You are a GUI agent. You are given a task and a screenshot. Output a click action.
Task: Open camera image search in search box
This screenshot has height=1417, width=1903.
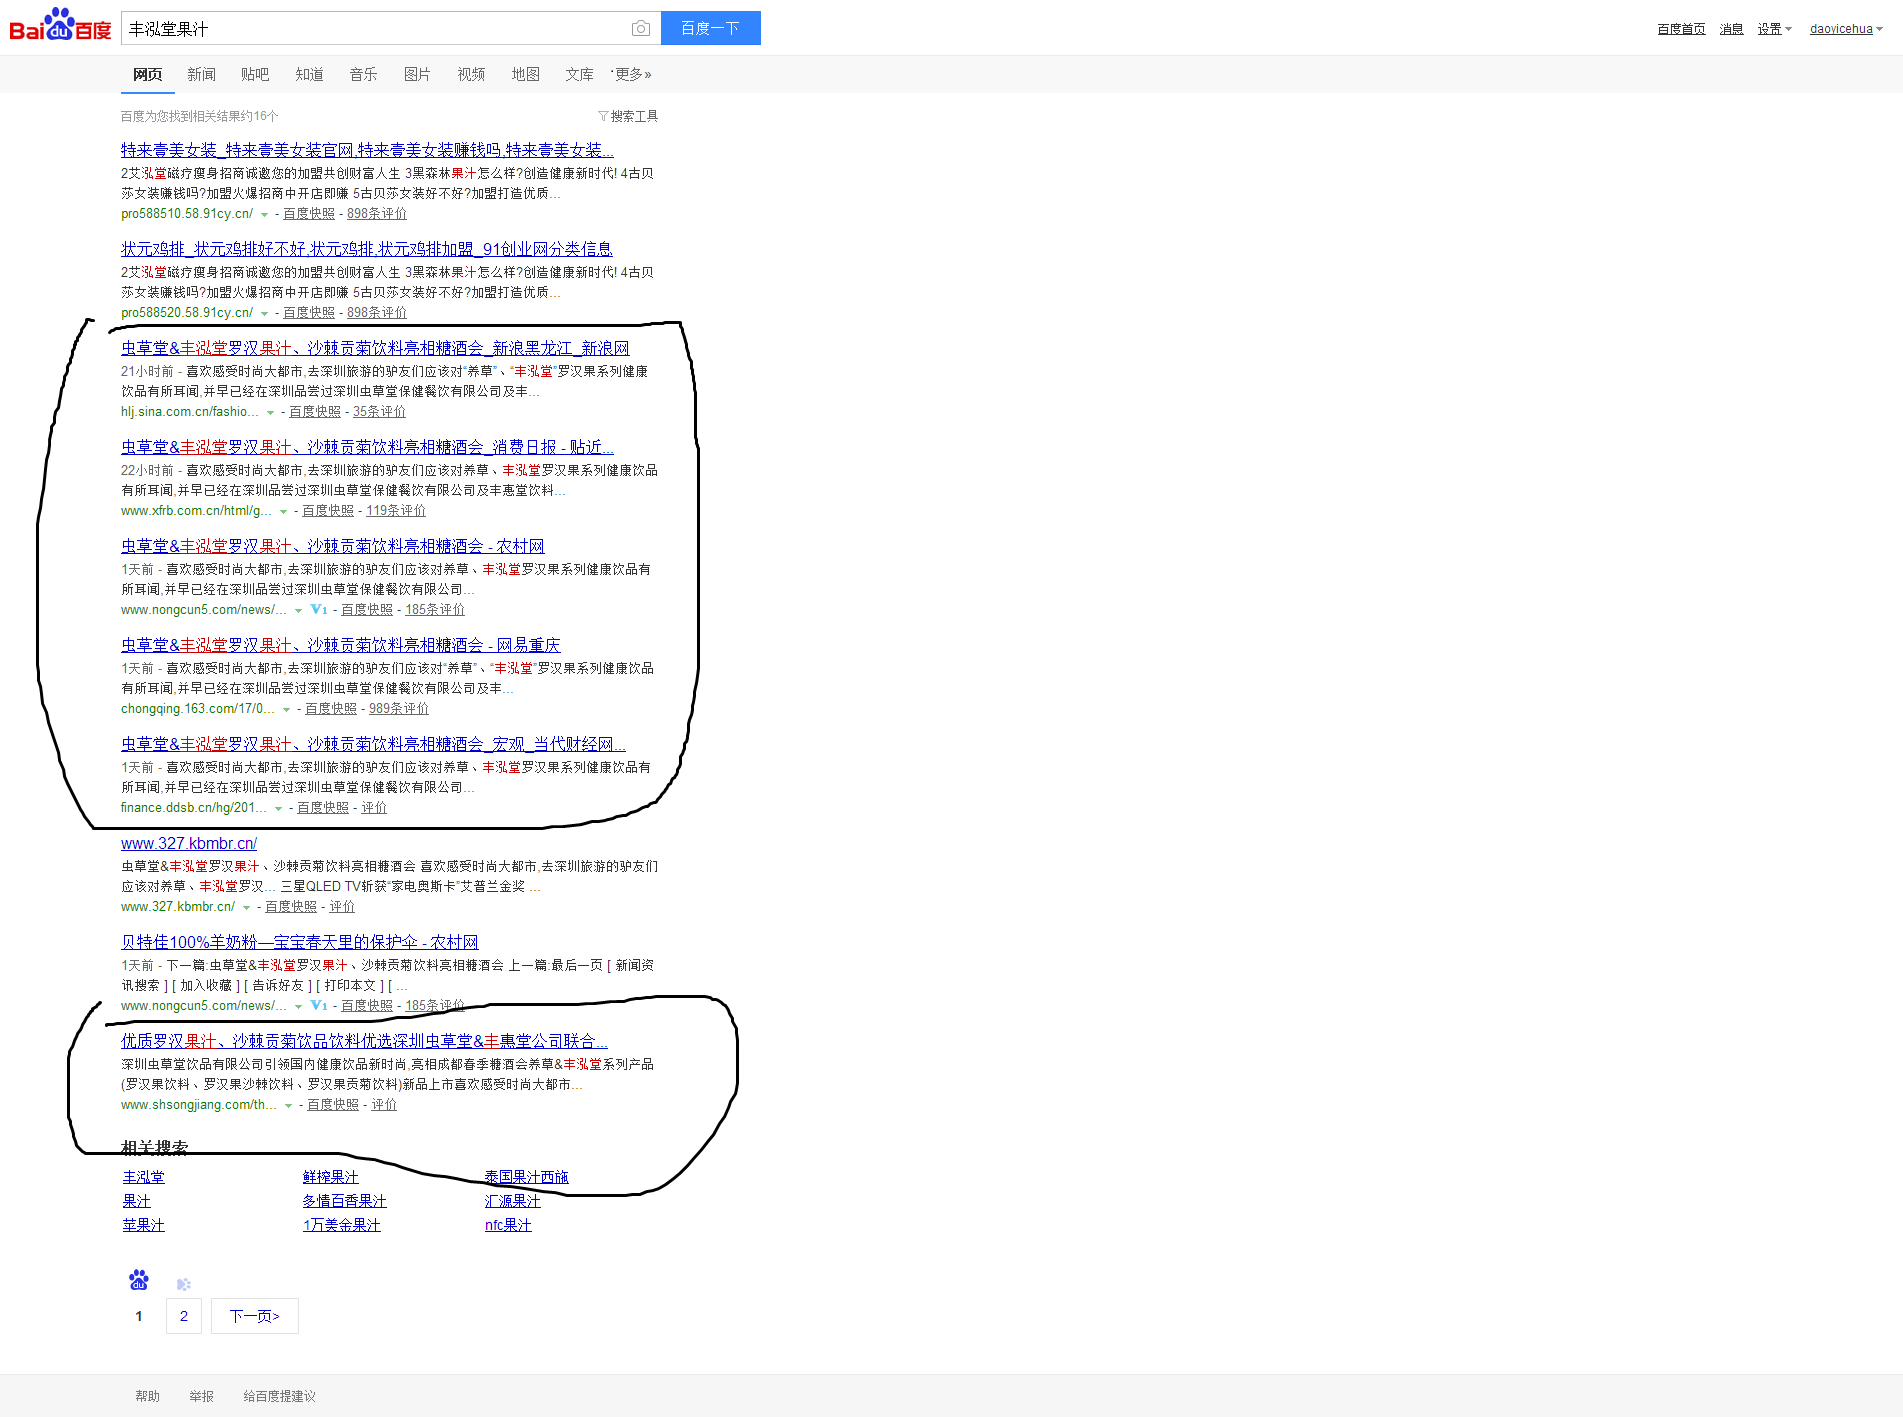pos(641,29)
